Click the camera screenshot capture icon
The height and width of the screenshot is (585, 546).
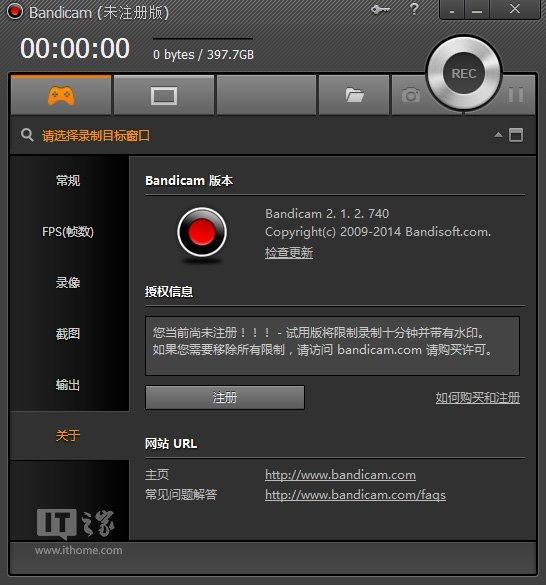point(411,96)
